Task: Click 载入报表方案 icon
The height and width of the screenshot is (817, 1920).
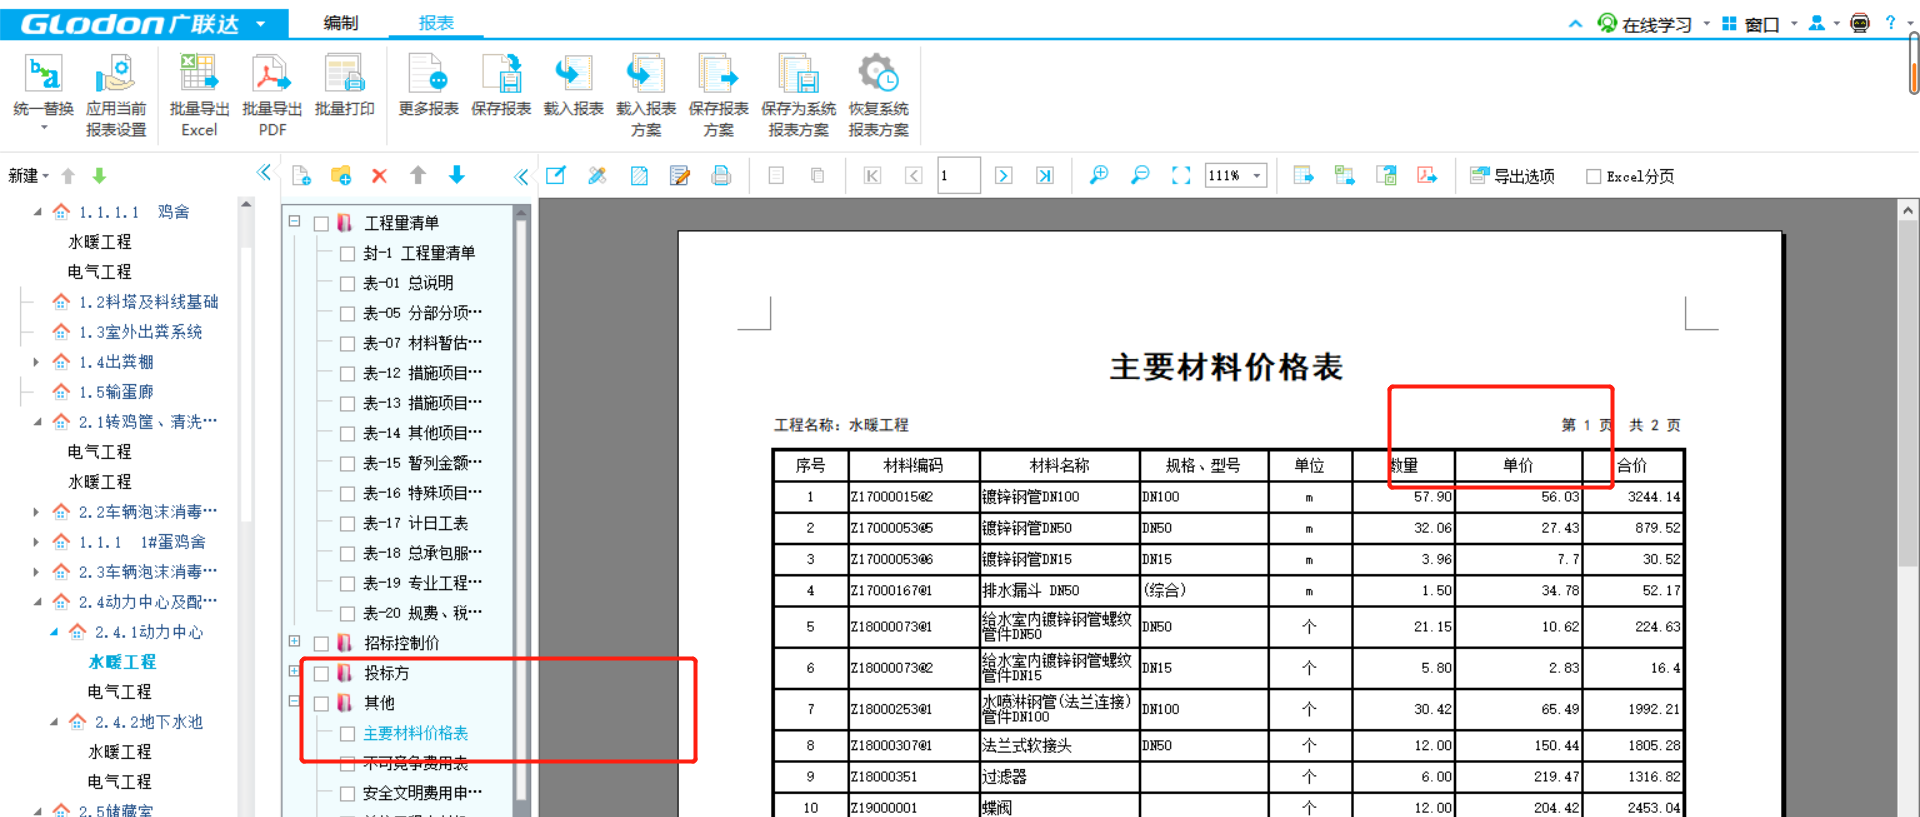Action: click(x=645, y=74)
